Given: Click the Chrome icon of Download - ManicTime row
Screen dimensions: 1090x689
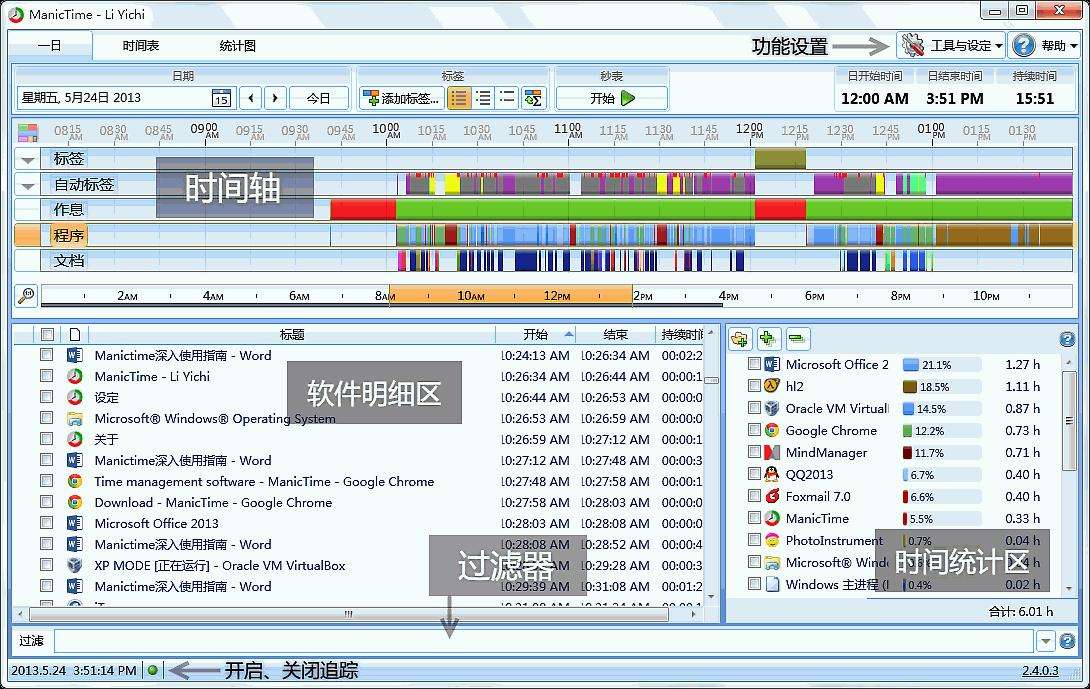Looking at the screenshot, I should click(74, 502).
